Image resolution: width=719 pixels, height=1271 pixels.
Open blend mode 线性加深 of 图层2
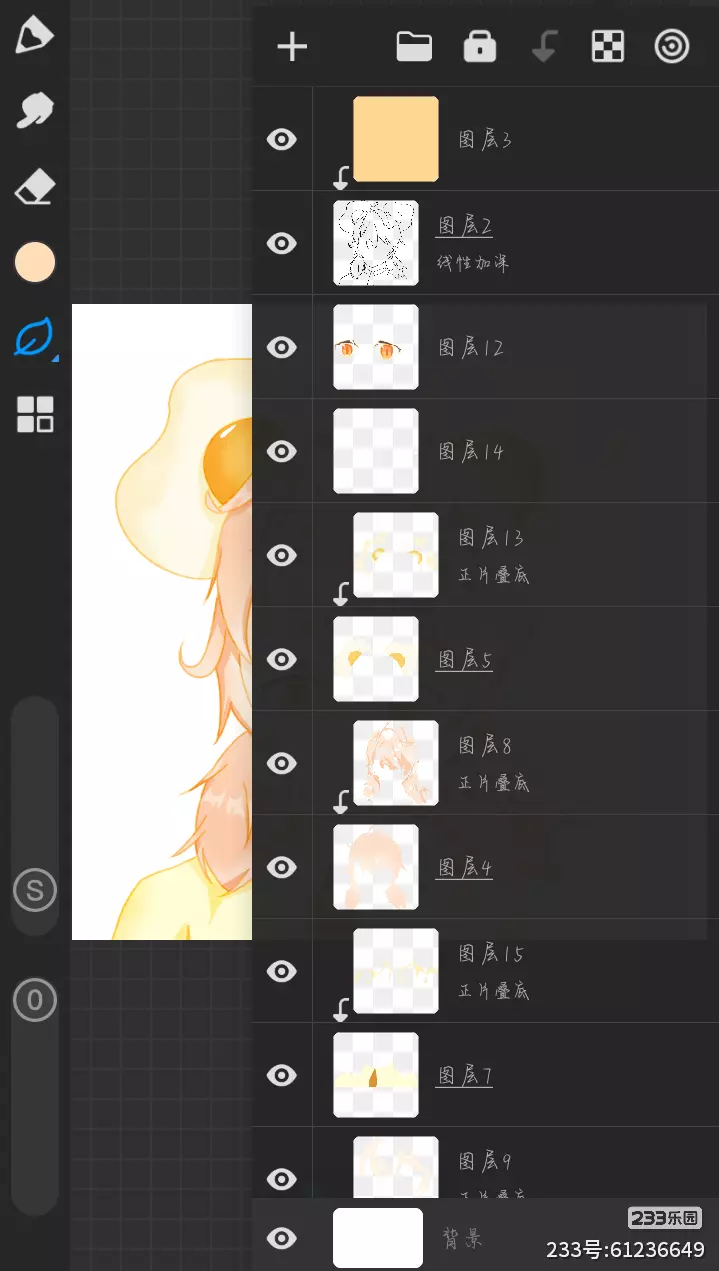pos(473,263)
